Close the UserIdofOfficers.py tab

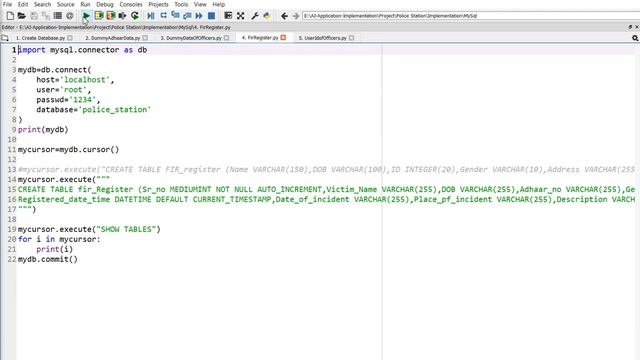[x=351, y=38]
